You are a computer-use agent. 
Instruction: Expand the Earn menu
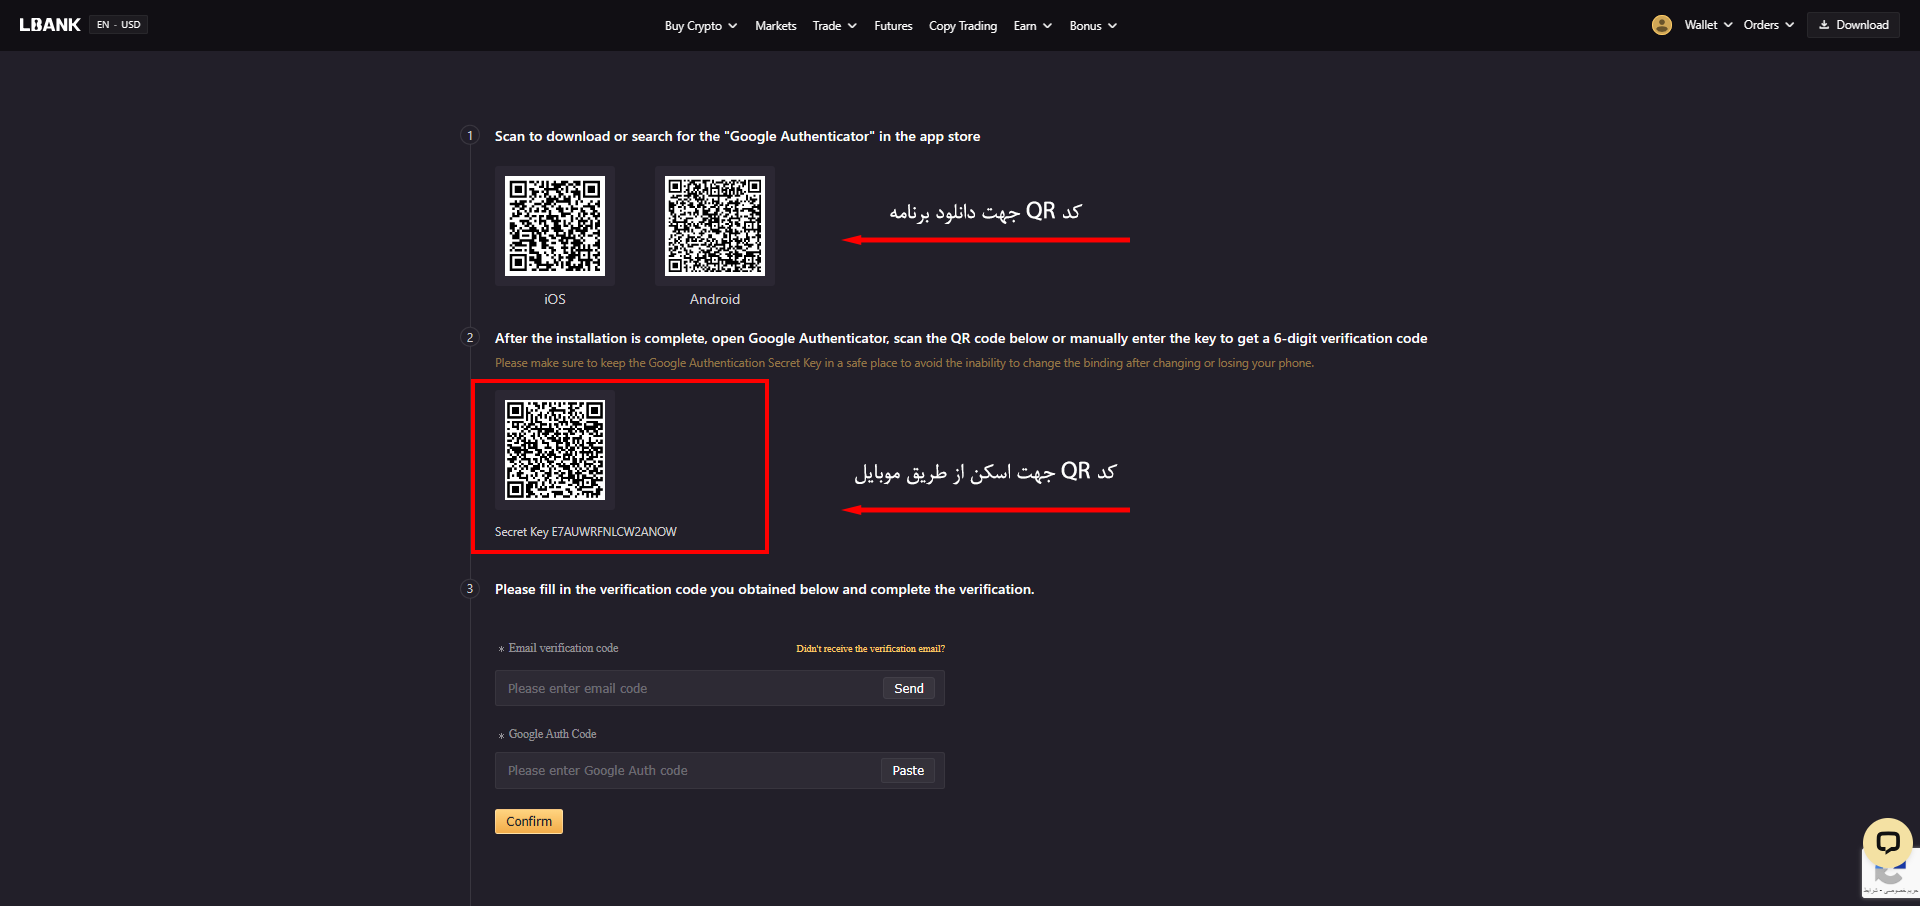[1033, 26]
